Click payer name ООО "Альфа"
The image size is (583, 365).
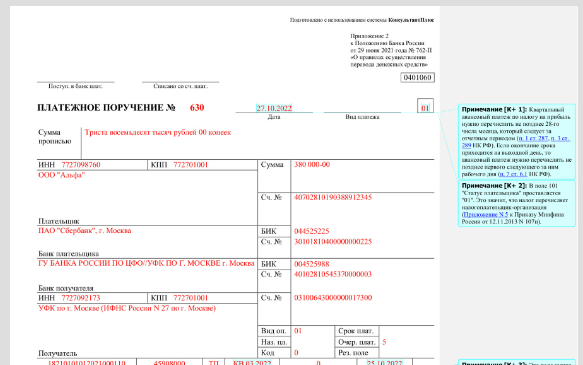tap(61, 175)
